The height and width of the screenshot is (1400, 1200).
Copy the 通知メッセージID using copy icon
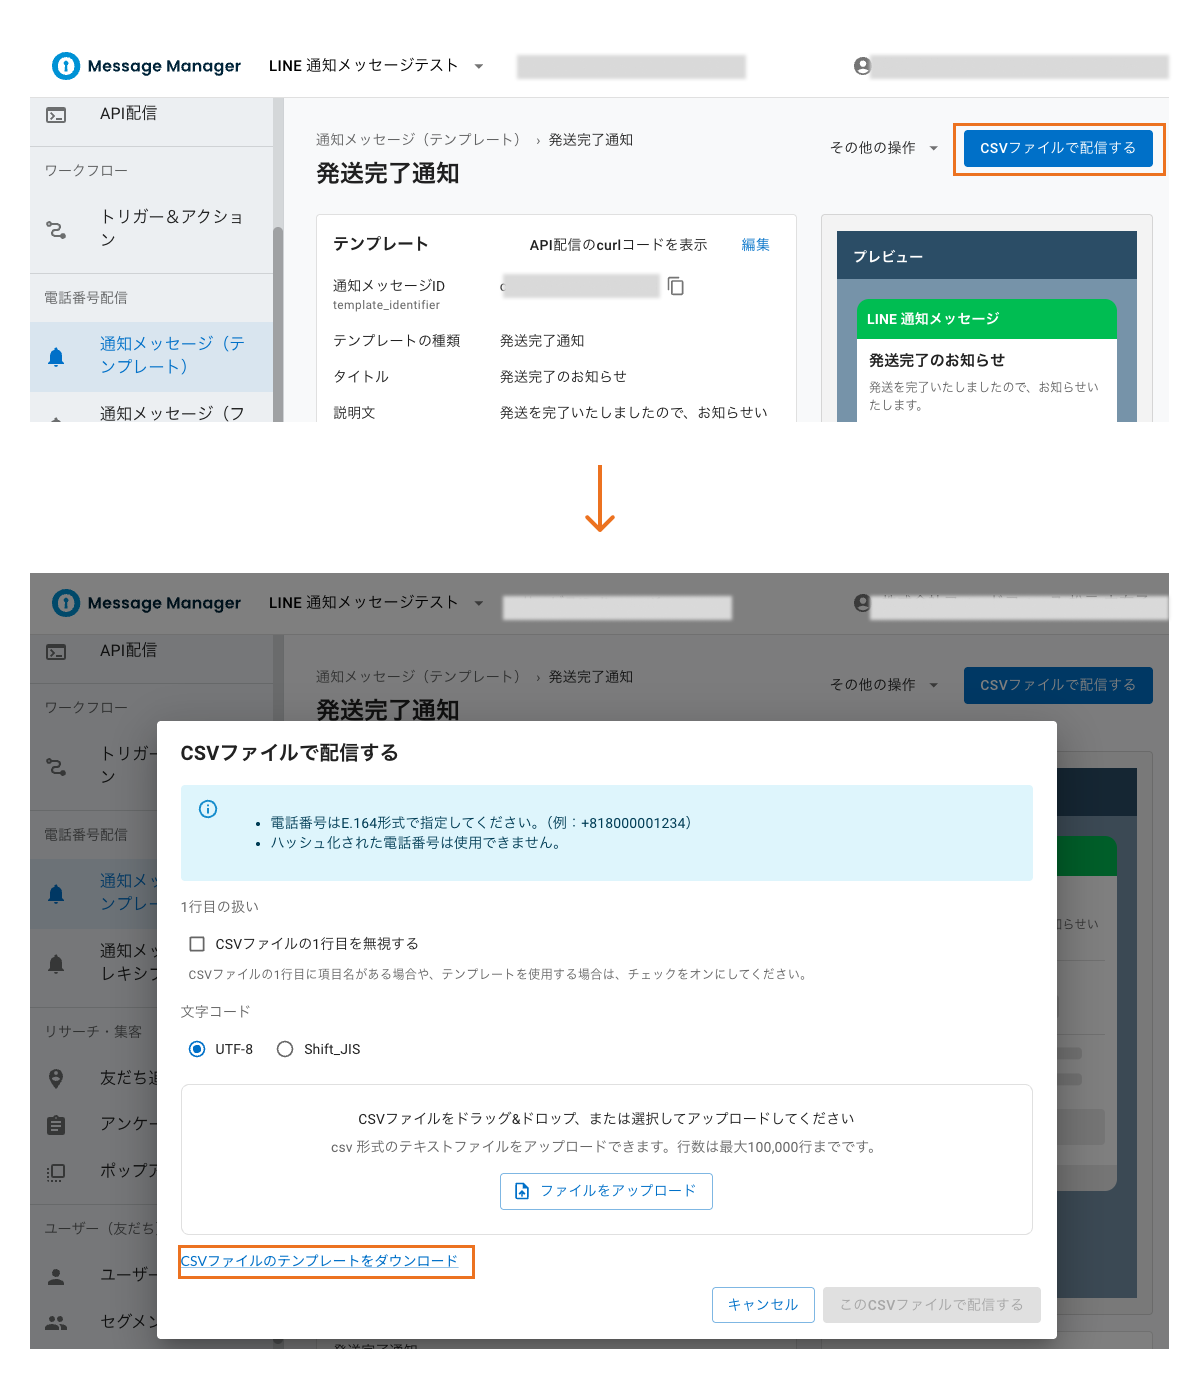pyautogui.click(x=676, y=286)
